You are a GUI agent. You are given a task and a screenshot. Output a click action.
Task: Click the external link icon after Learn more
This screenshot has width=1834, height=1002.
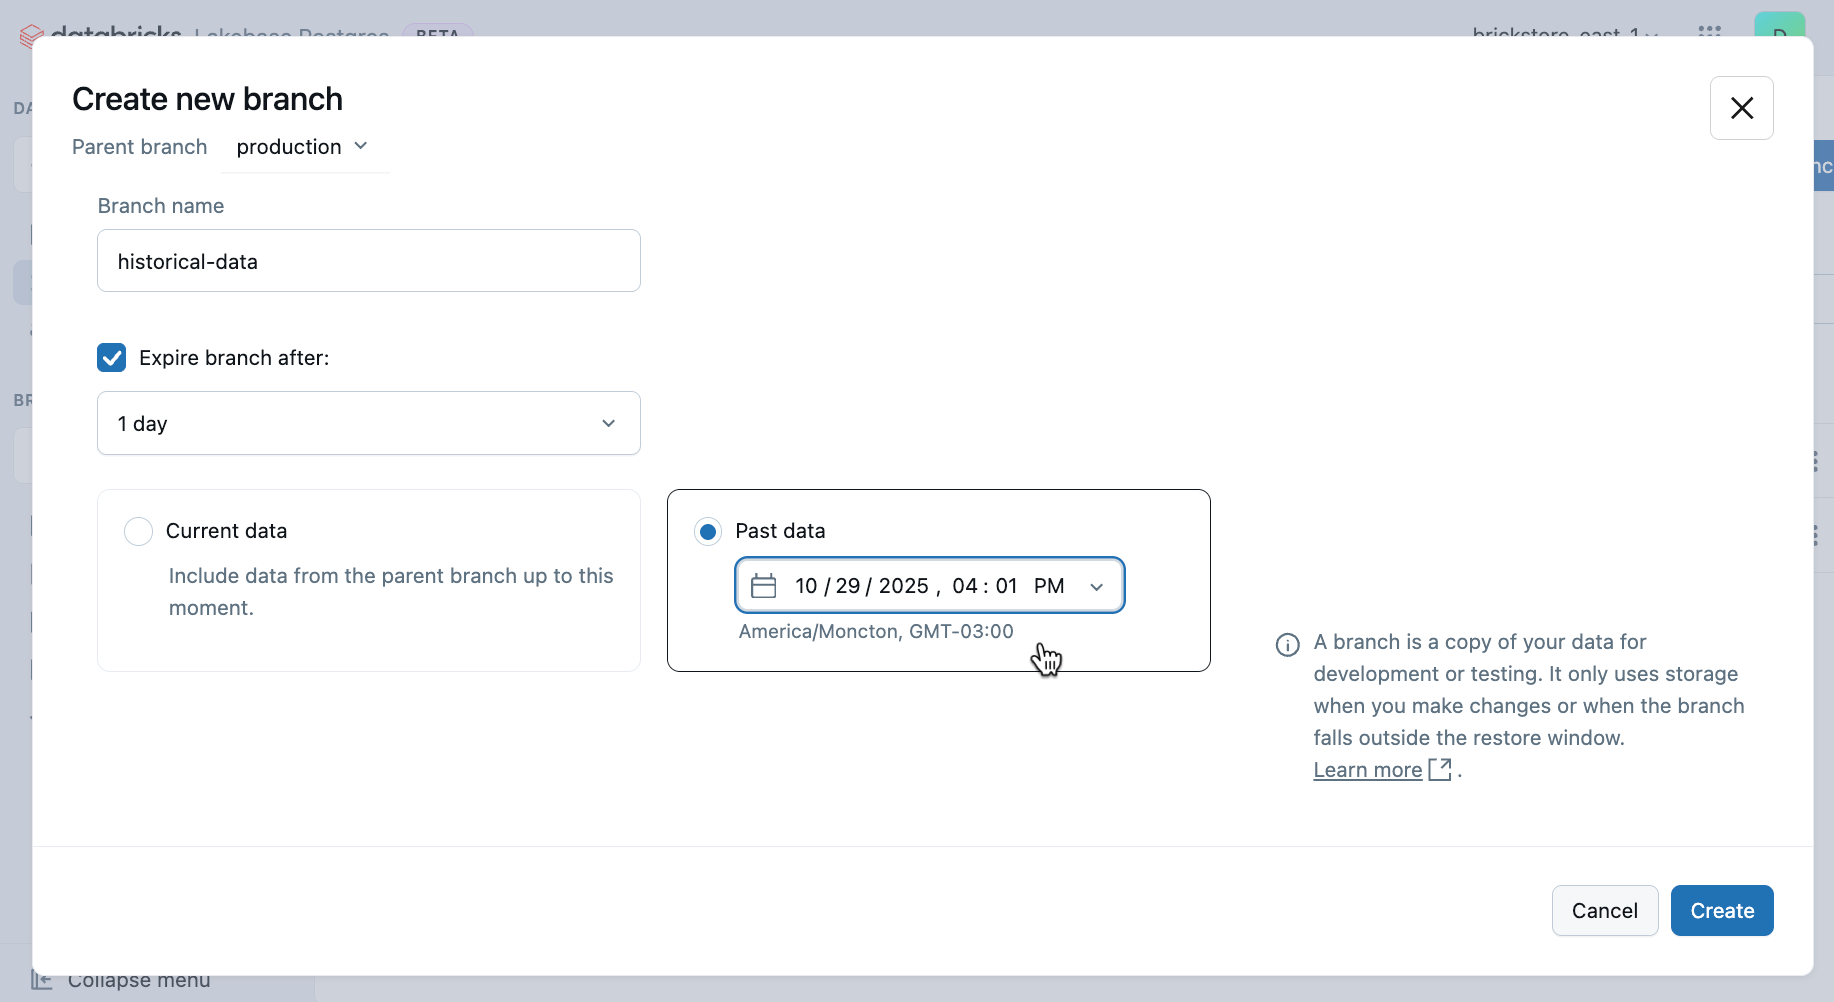1441,769
